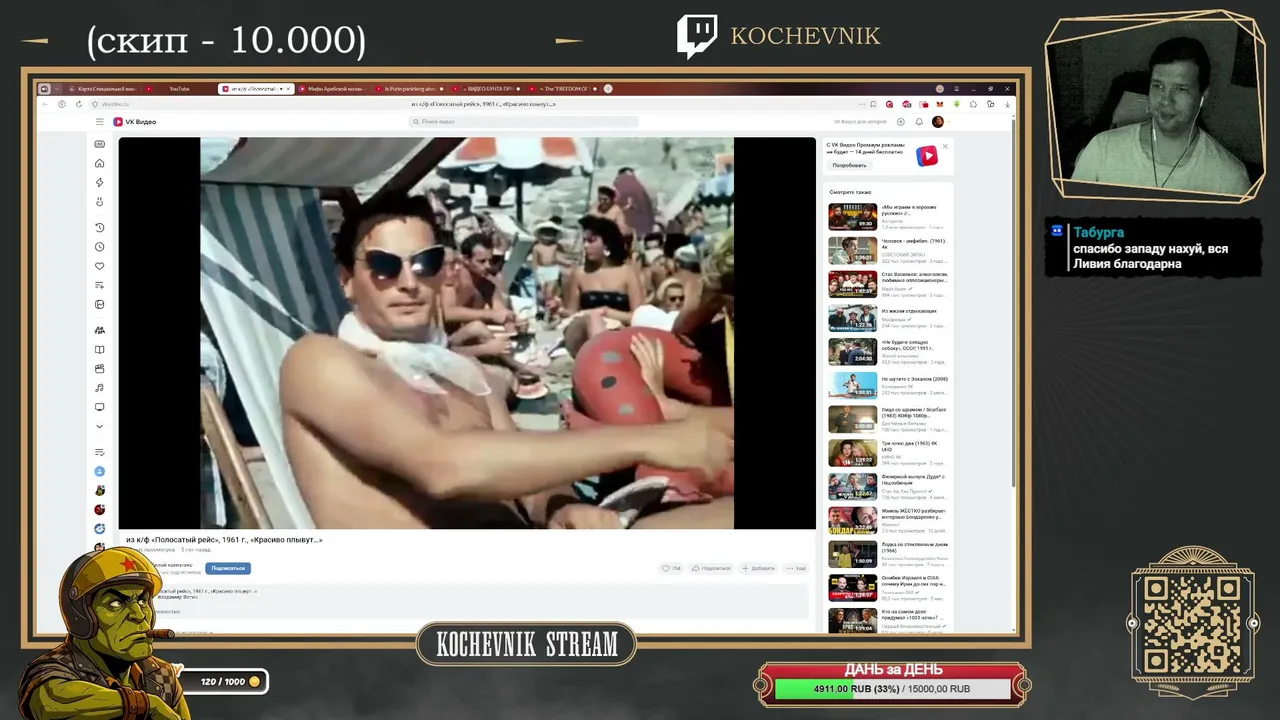
Task: Click the 'Смотрите также' heading
Action: [850, 192]
